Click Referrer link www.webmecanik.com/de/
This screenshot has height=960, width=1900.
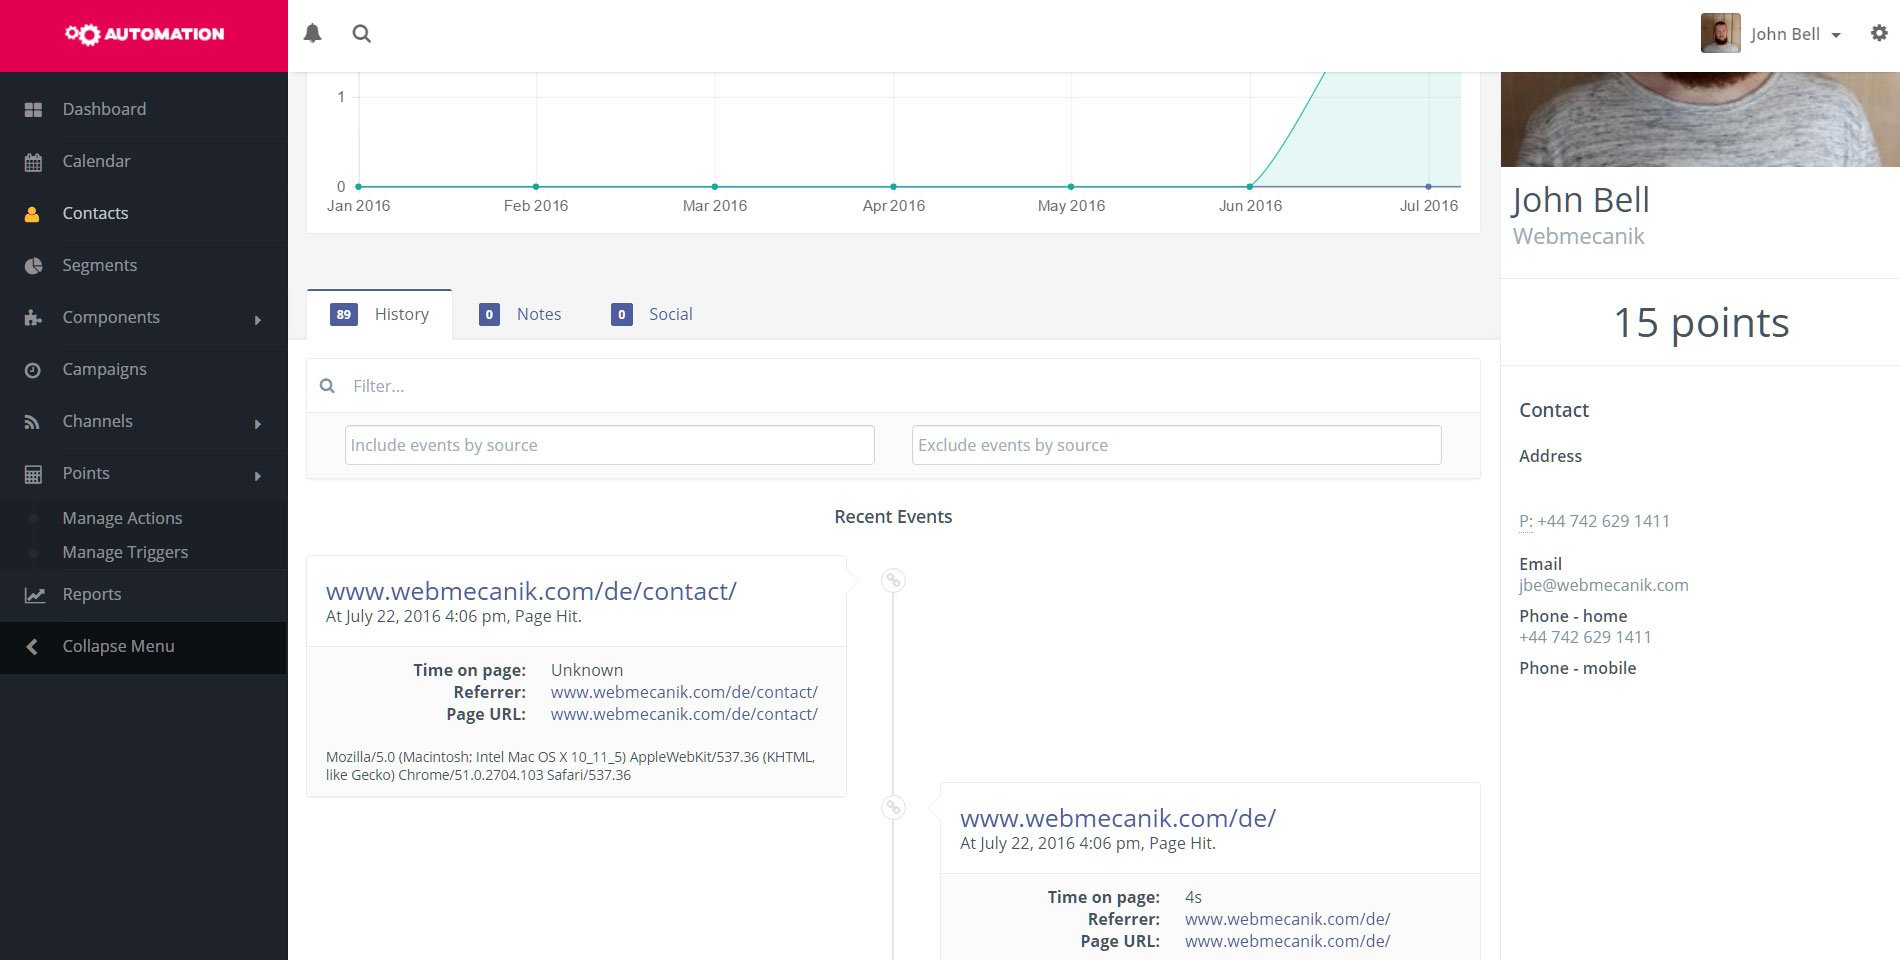tap(1287, 919)
